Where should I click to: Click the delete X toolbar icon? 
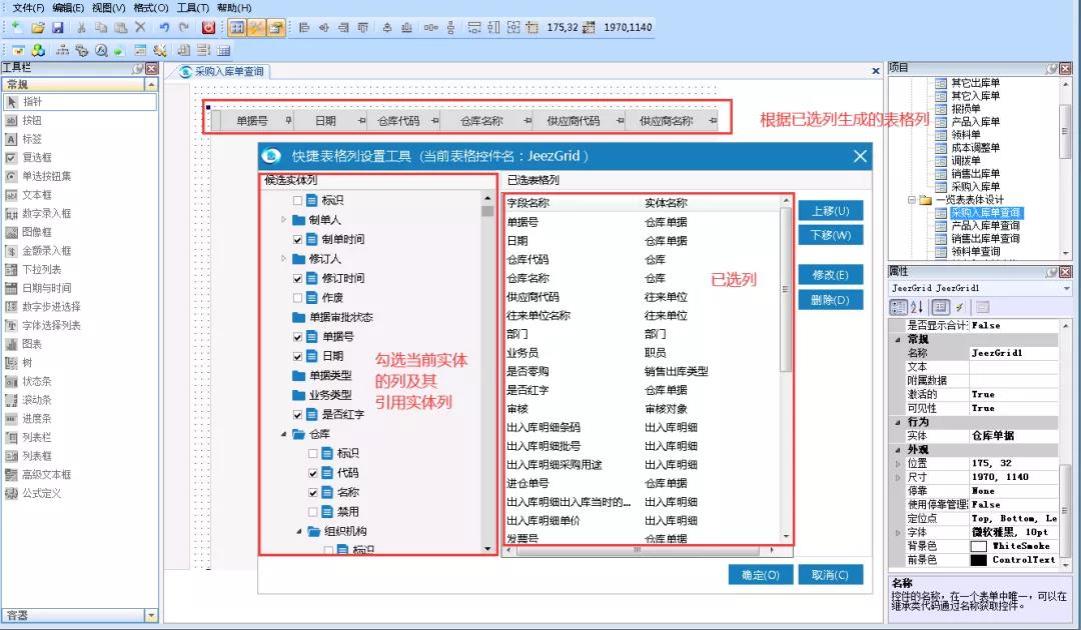point(141,28)
